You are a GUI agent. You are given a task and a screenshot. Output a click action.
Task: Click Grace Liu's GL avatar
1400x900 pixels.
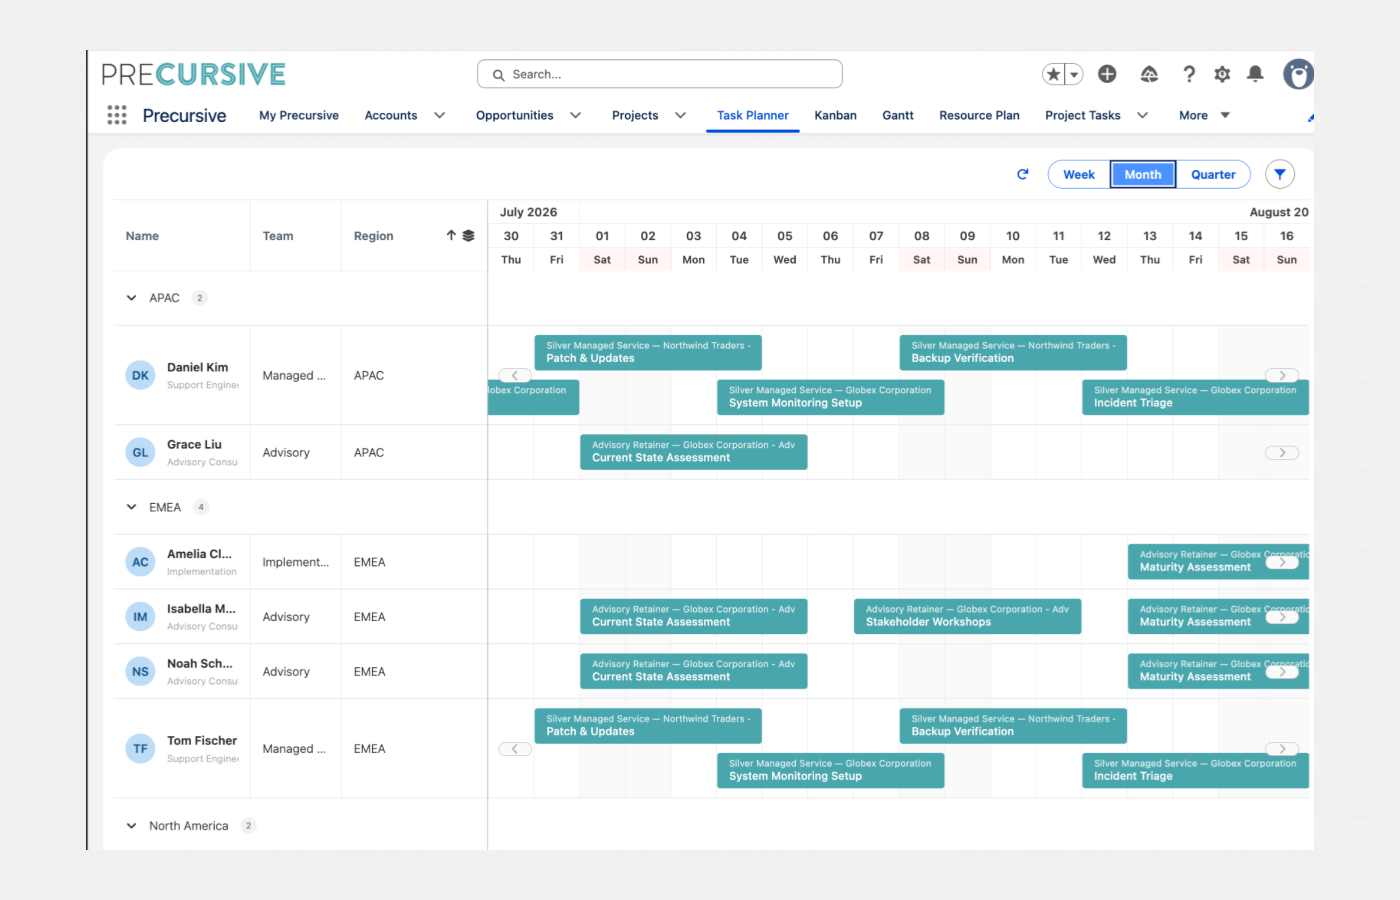pyautogui.click(x=140, y=453)
